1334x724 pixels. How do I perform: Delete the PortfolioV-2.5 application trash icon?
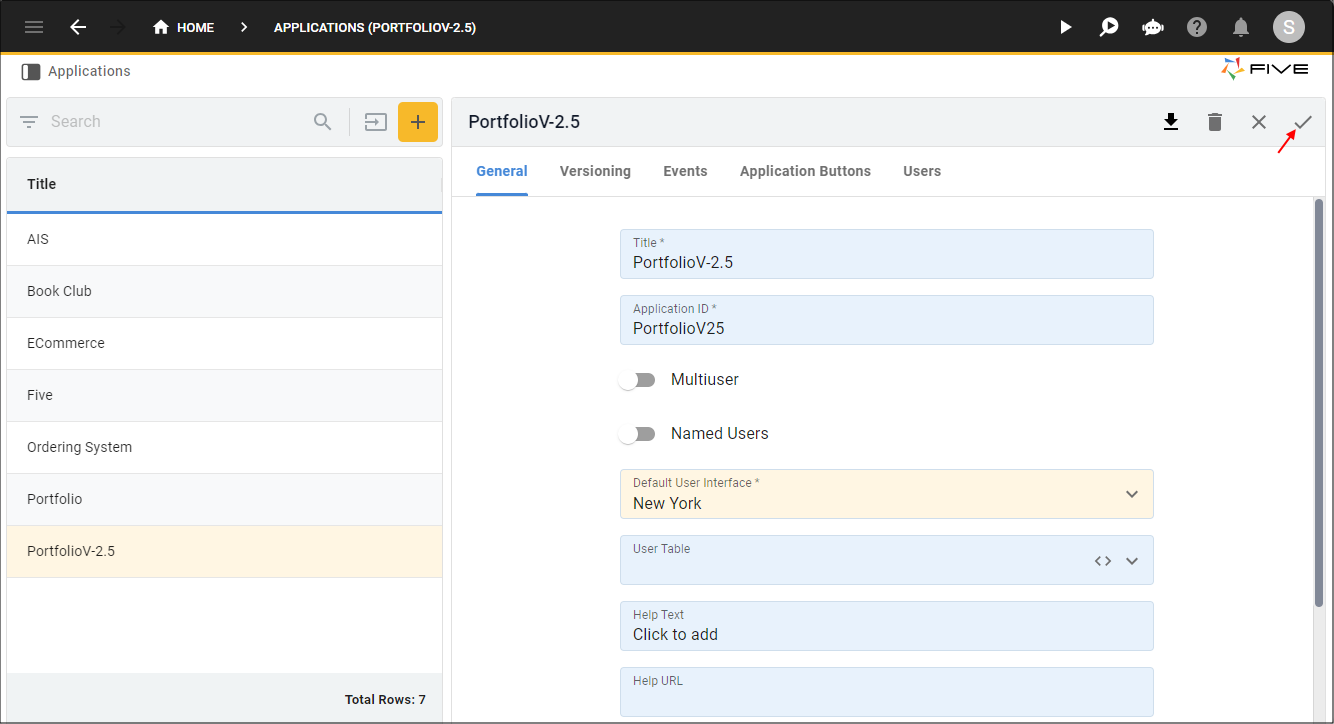click(x=1215, y=122)
